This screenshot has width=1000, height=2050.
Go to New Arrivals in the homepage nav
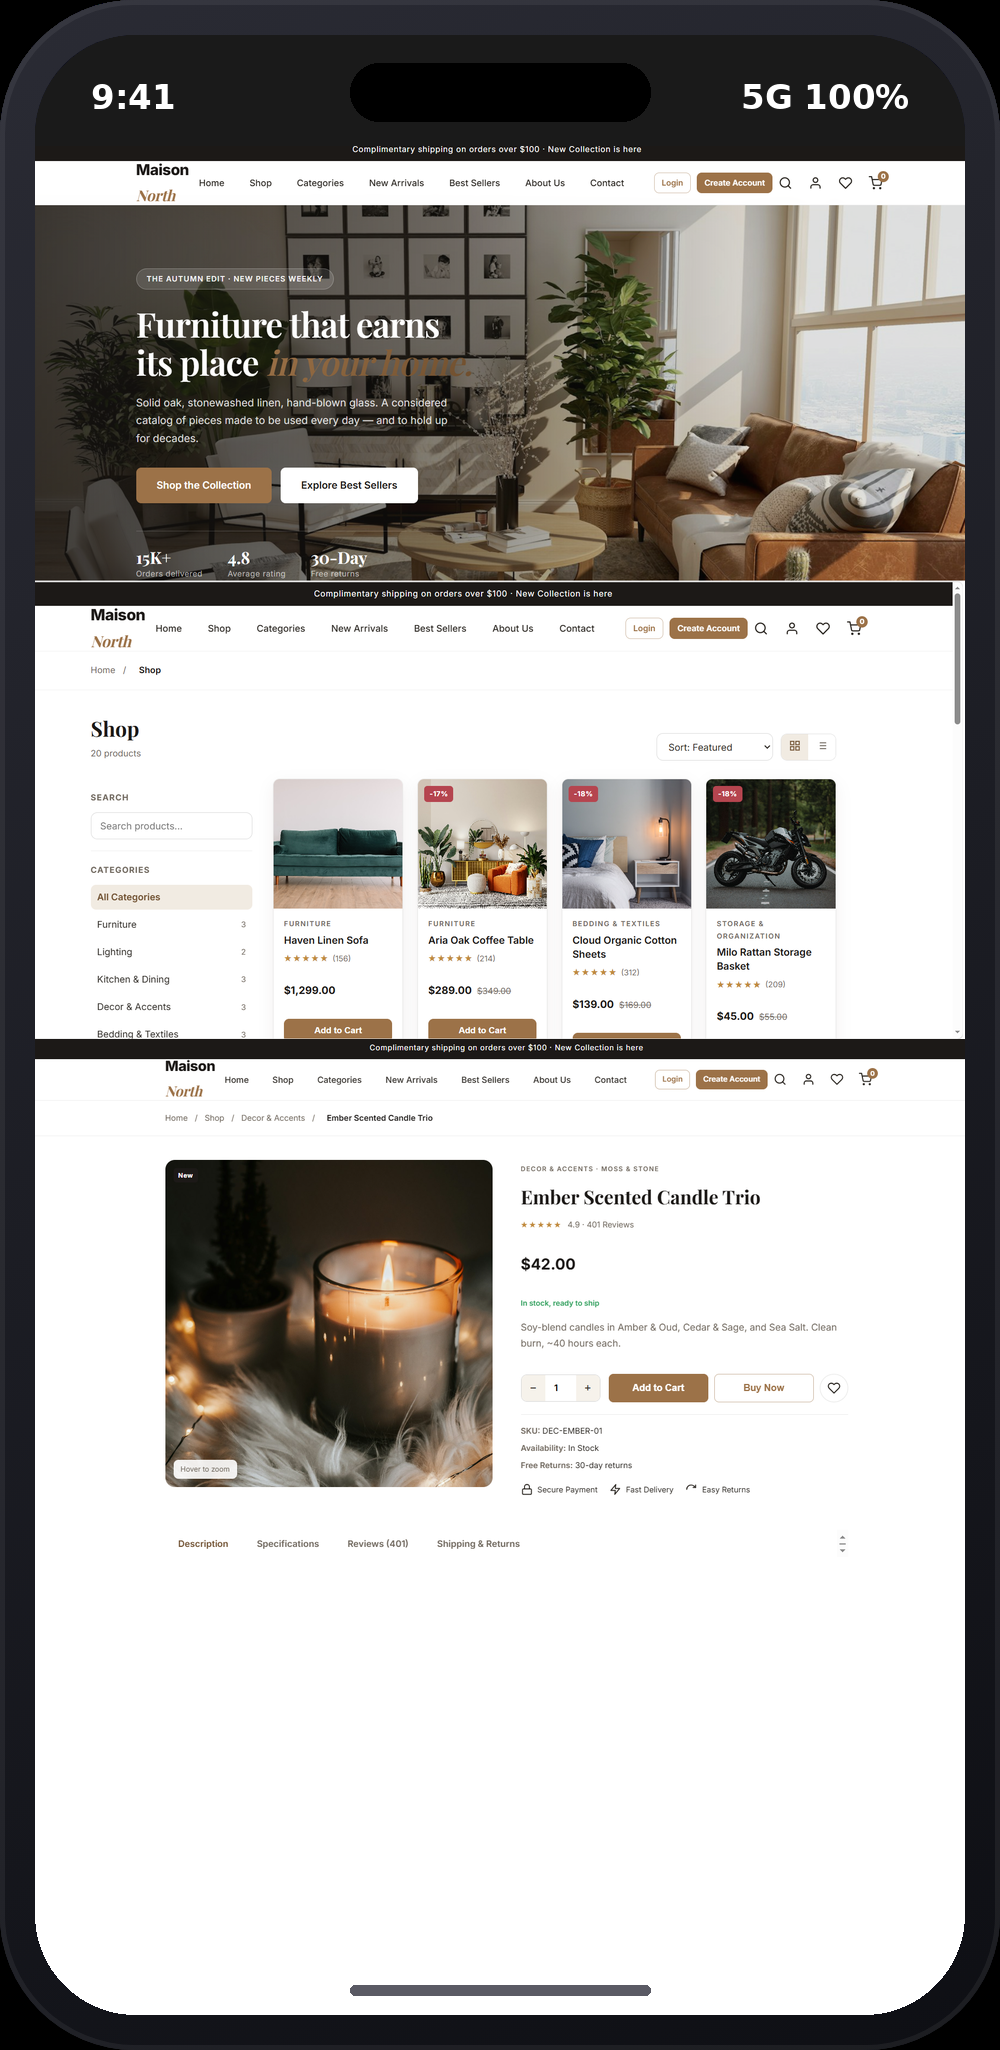(396, 183)
